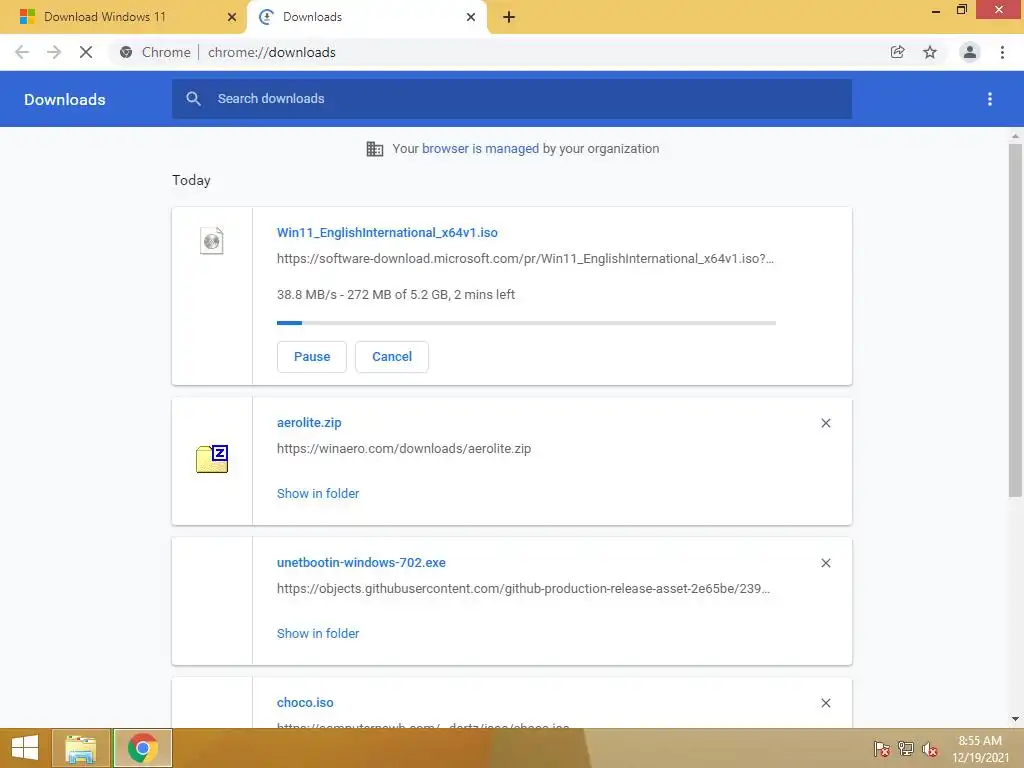The height and width of the screenshot is (768, 1024).
Task: Pause the Win11 ISO download
Action: coord(312,357)
